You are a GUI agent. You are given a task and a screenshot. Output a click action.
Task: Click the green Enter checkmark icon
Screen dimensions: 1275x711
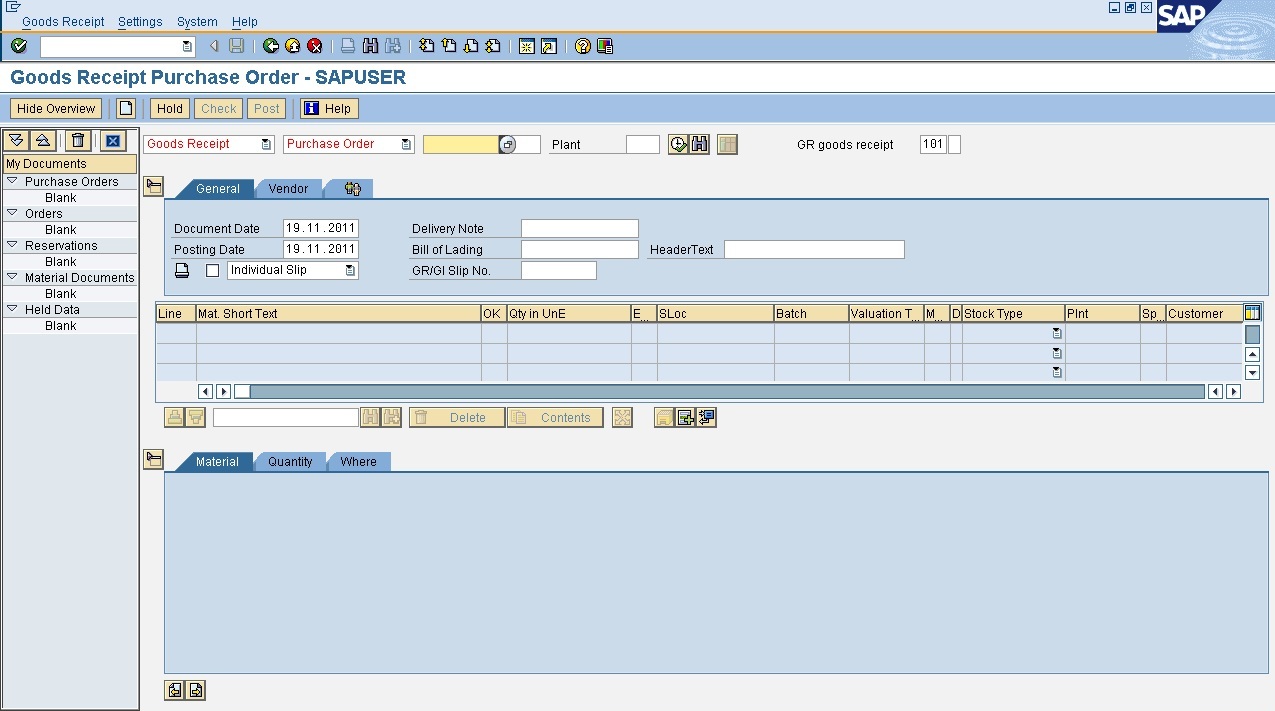click(x=19, y=46)
